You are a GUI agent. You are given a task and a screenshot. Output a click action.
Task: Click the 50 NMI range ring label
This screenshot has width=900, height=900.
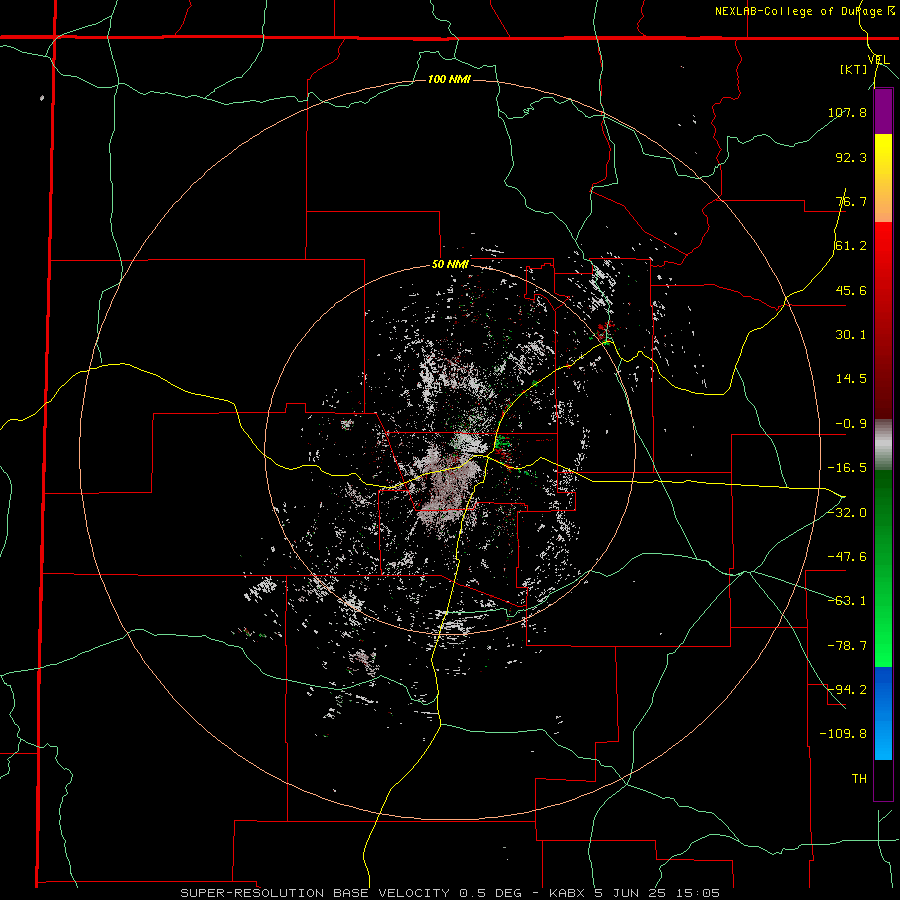point(451,265)
